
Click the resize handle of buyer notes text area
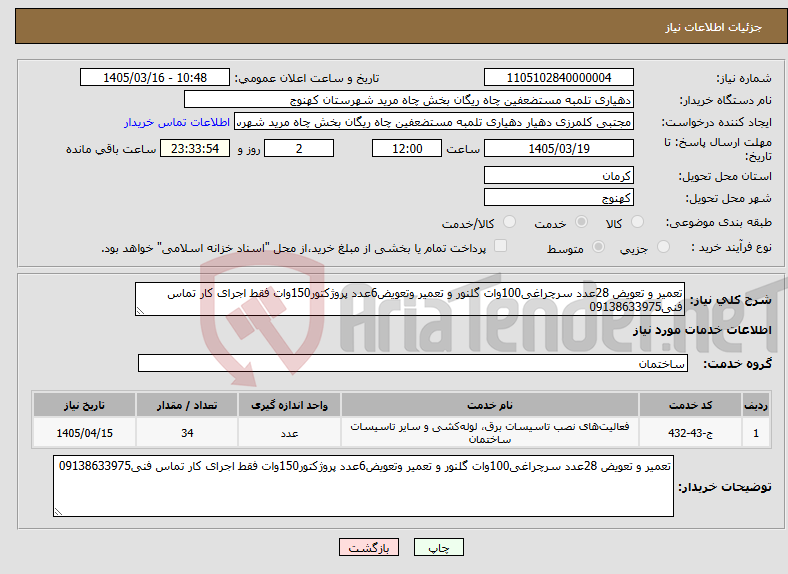click(x=58, y=512)
